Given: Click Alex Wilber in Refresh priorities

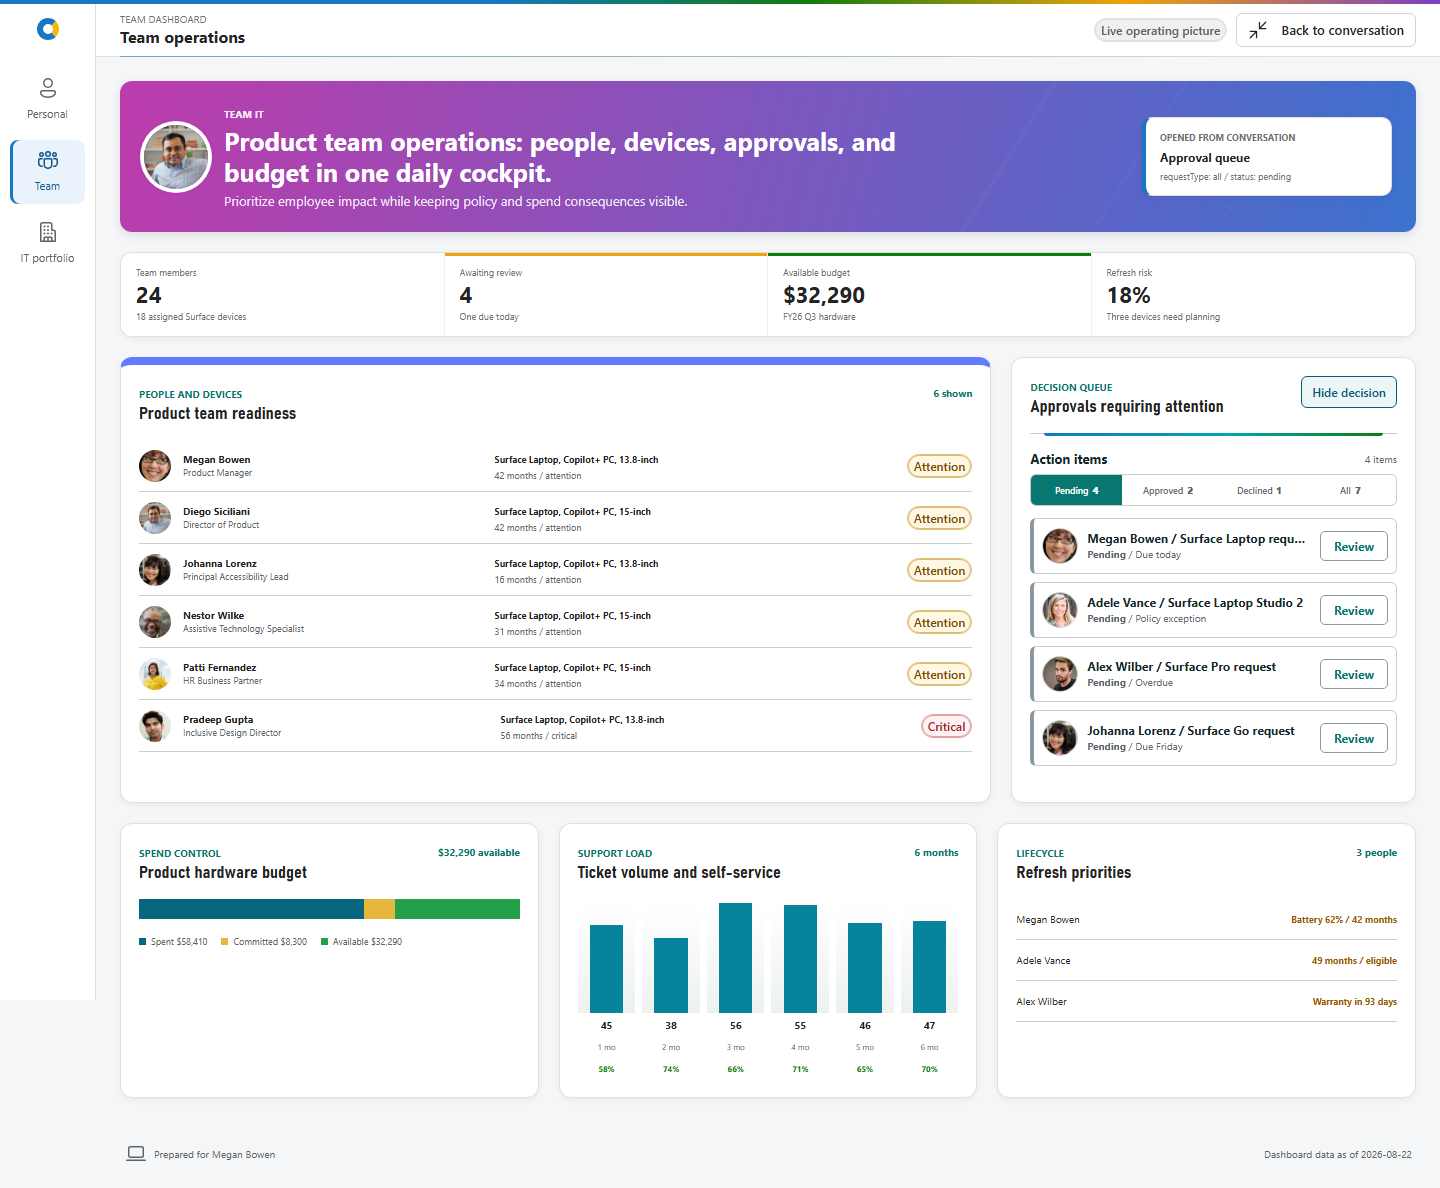Looking at the screenshot, I should click(1041, 1002).
